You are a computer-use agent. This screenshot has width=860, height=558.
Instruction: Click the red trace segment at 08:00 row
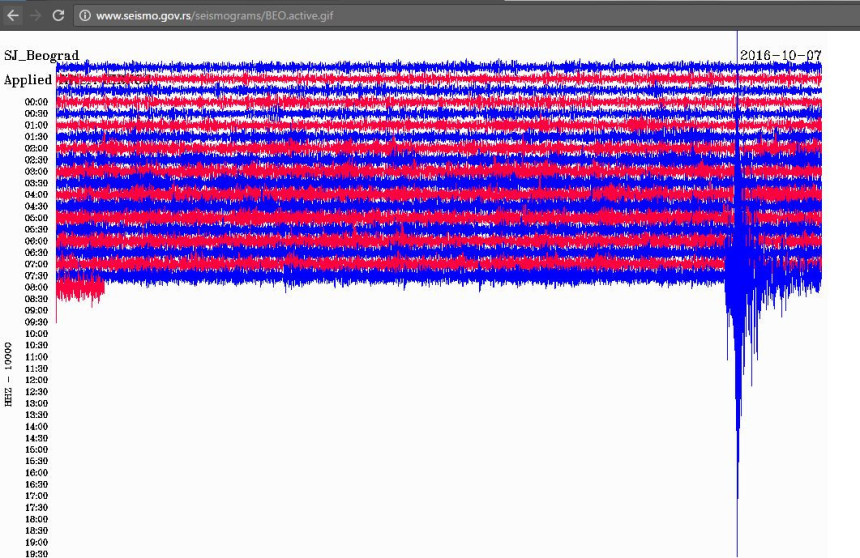coord(80,289)
